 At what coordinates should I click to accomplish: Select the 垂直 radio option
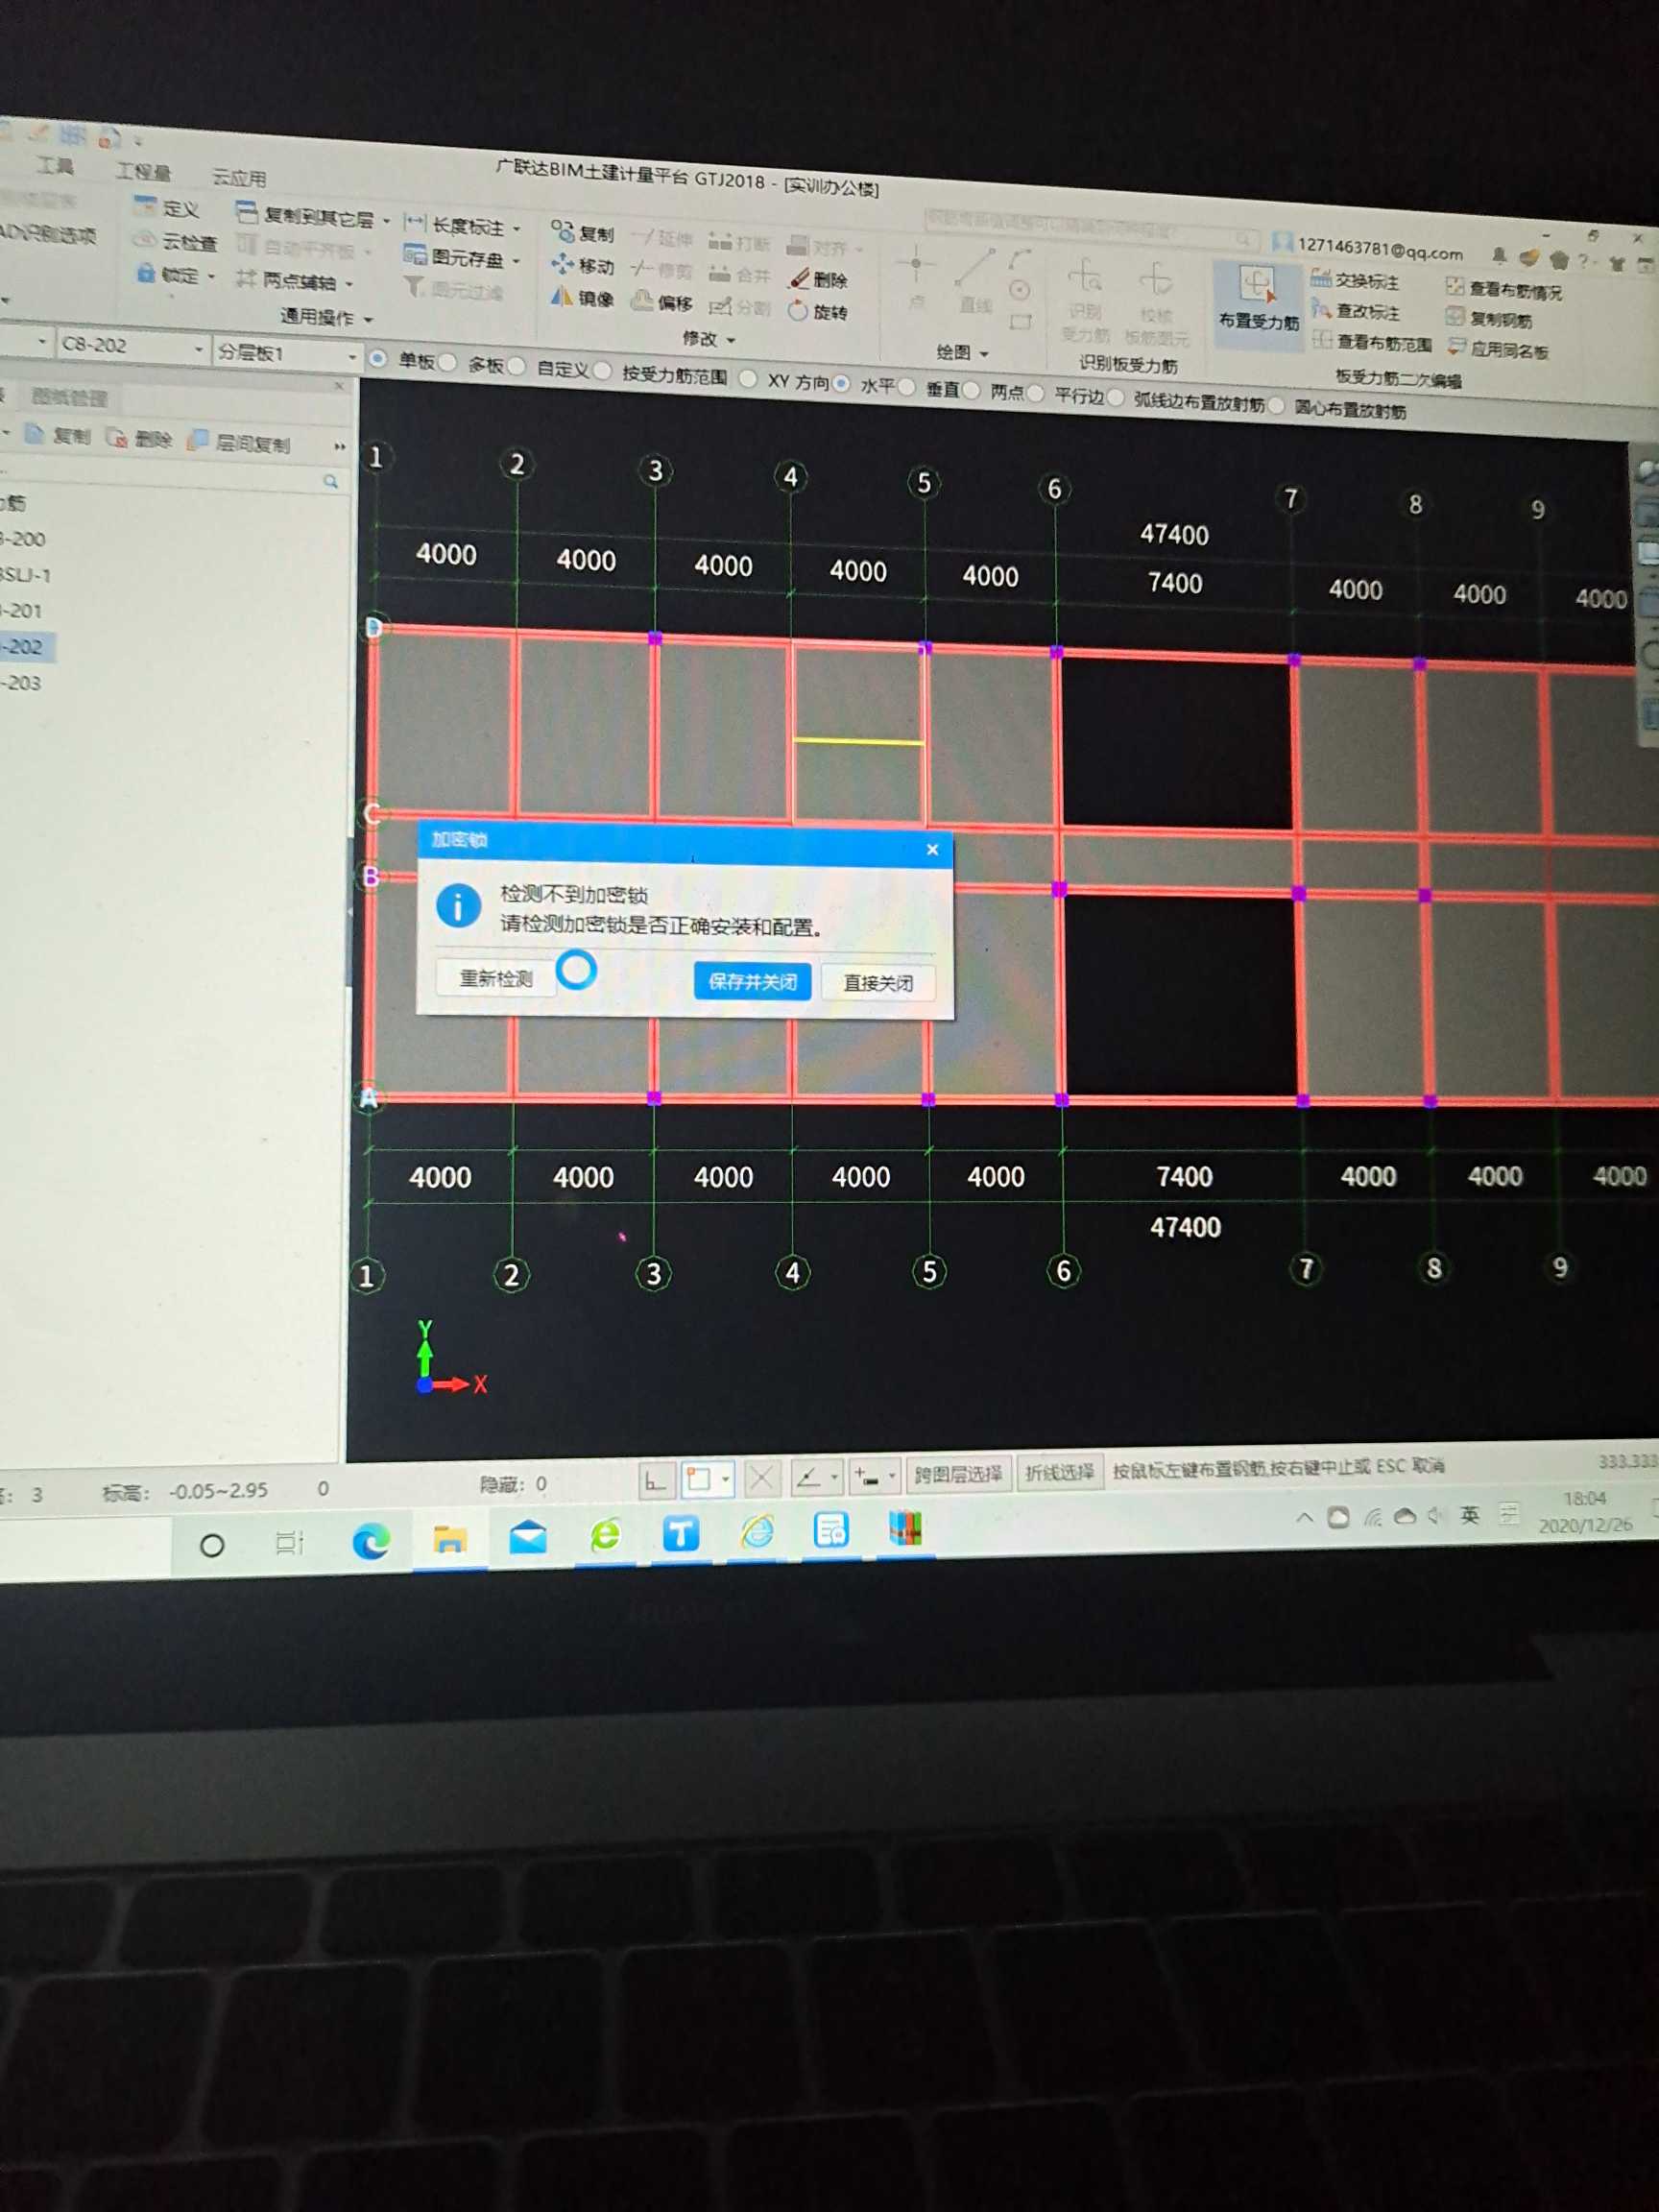(x=907, y=386)
